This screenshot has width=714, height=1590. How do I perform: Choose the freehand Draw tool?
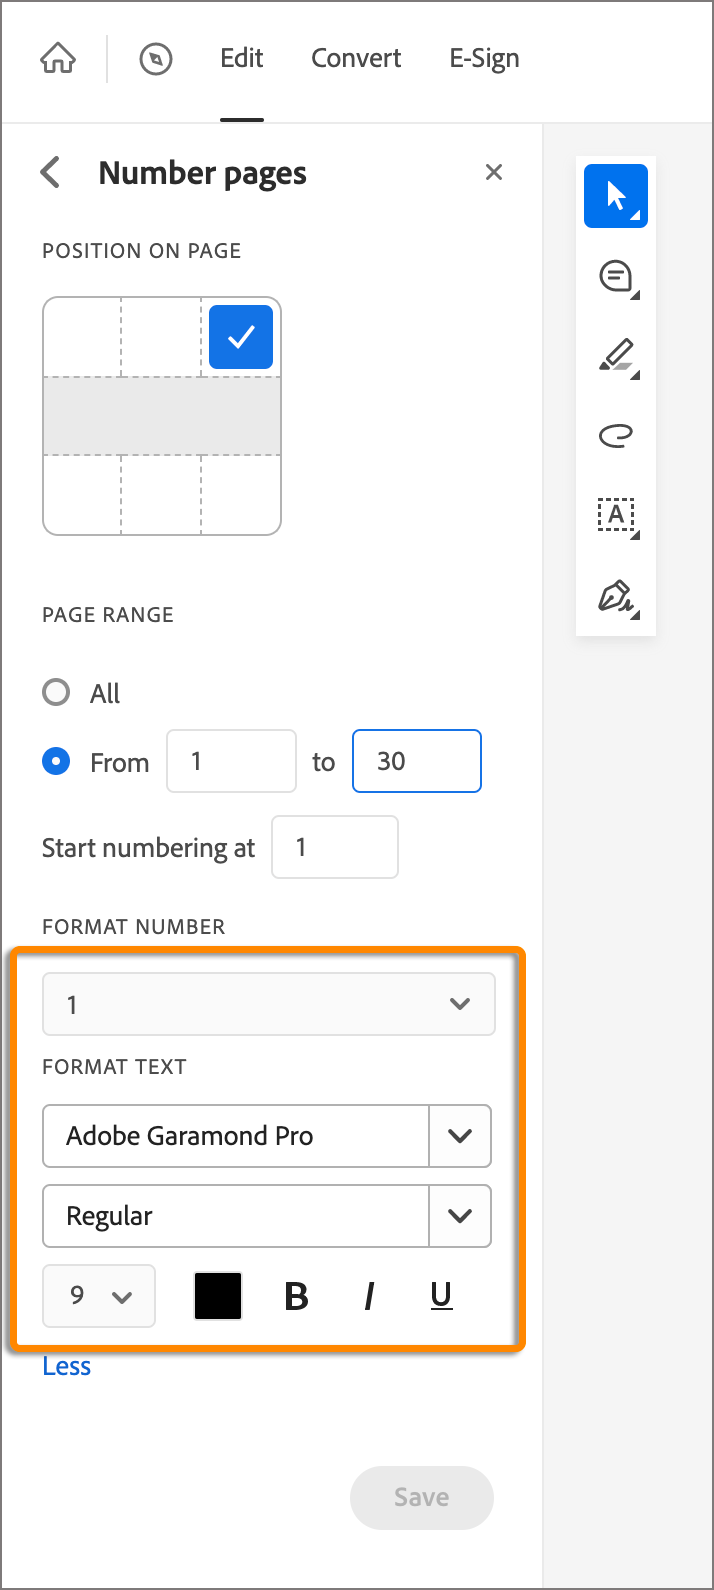pyautogui.click(x=615, y=435)
